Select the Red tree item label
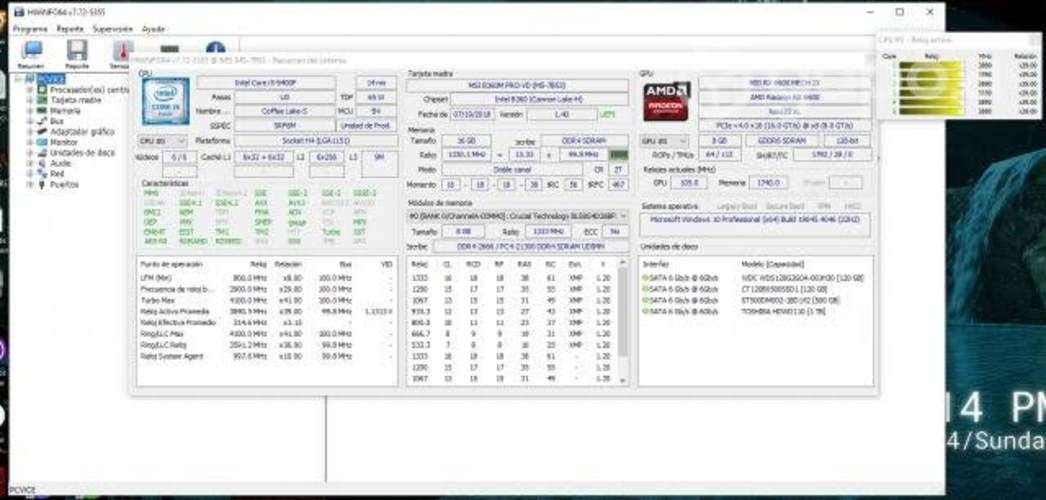The image size is (1046, 500). point(57,174)
